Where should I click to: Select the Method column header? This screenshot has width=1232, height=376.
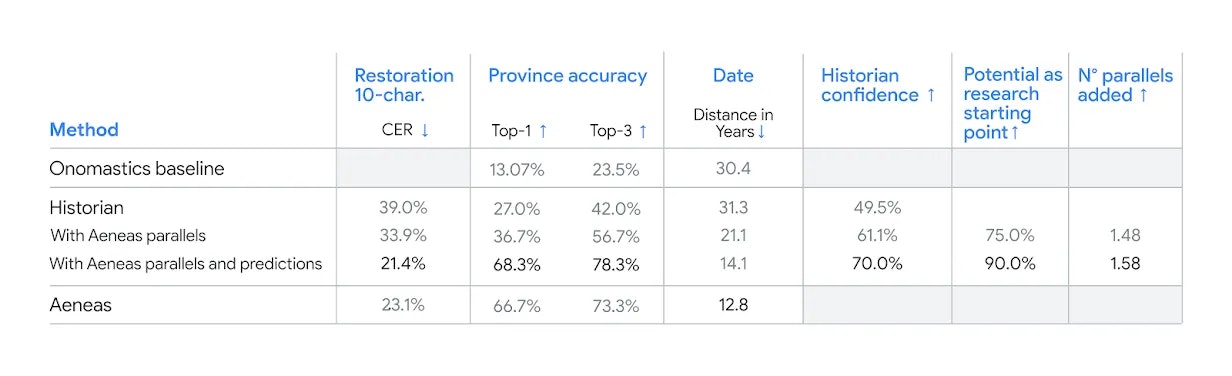(x=84, y=129)
